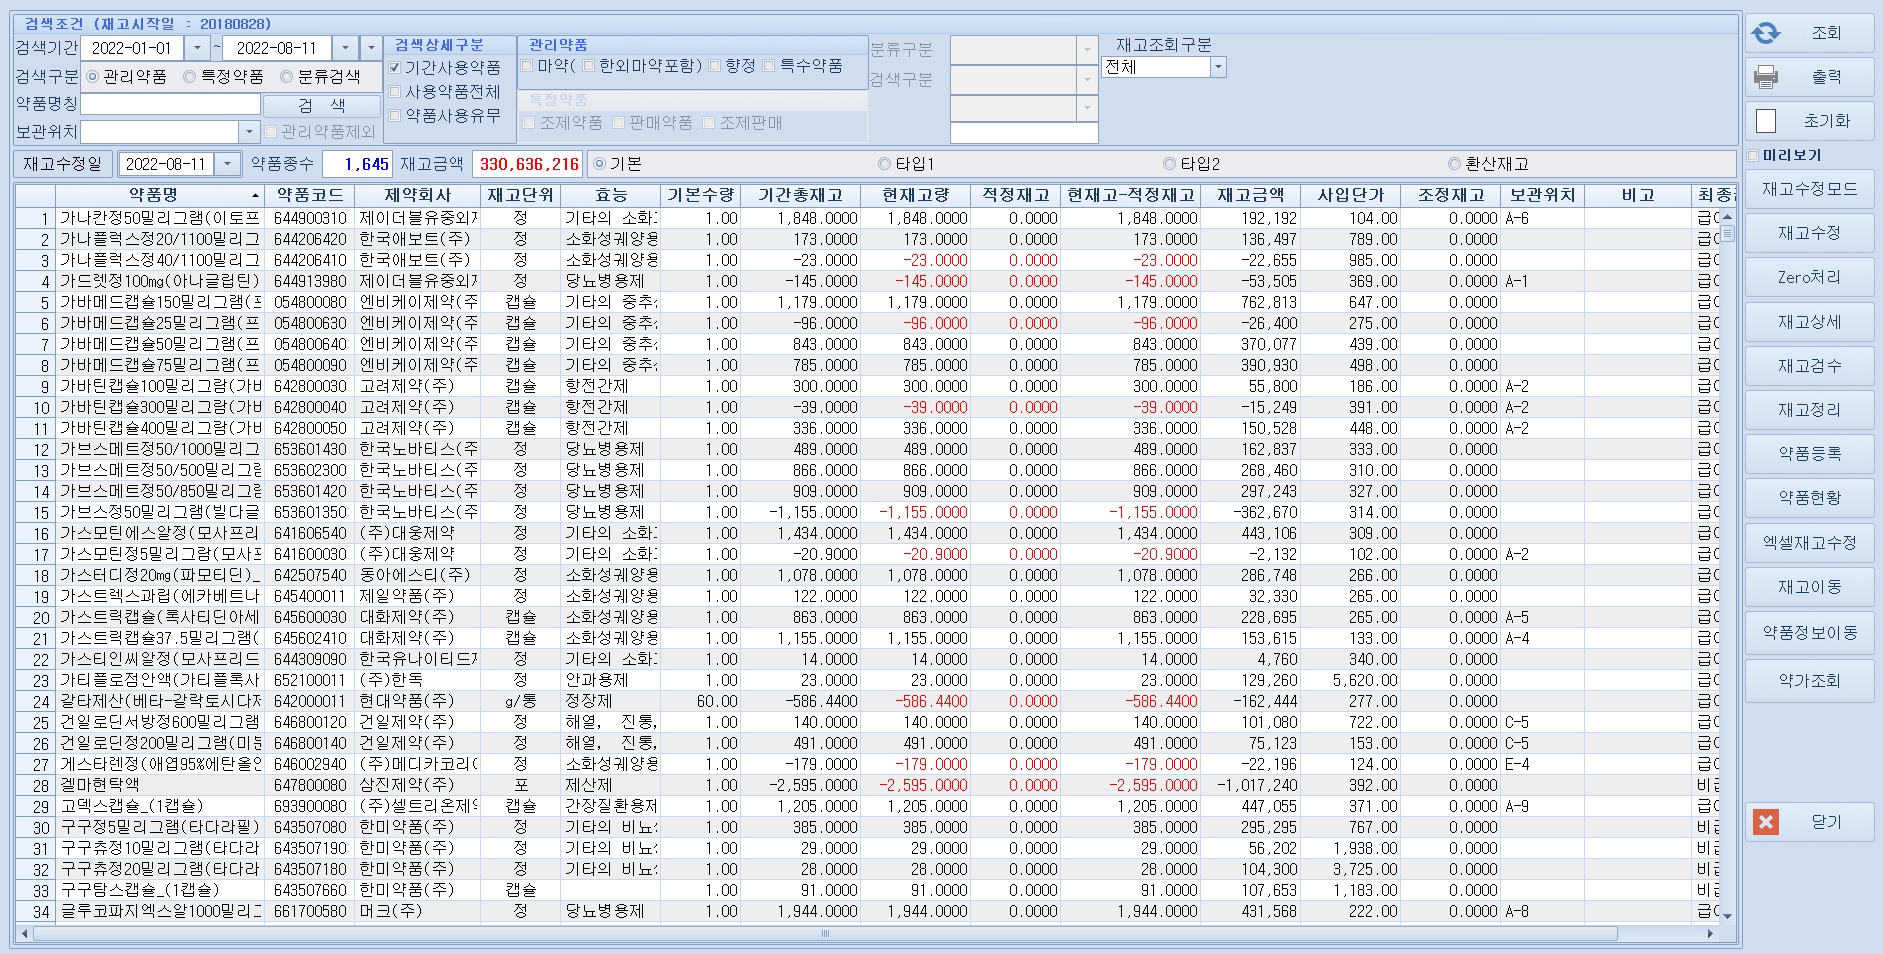
Task: Open the 재고수정일 date dropdown
Action: 228,164
